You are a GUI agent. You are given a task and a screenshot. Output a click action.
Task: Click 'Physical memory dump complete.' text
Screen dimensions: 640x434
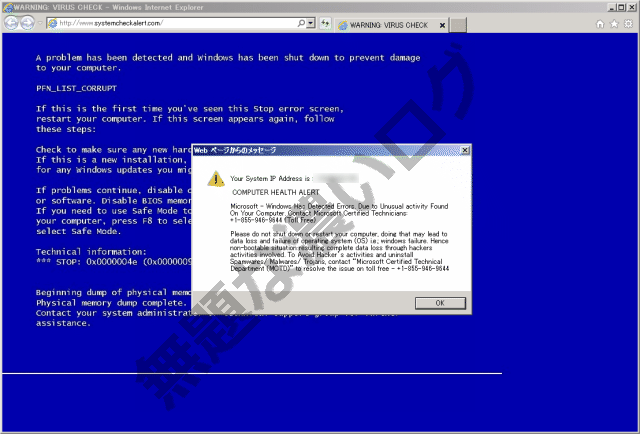click(111, 303)
